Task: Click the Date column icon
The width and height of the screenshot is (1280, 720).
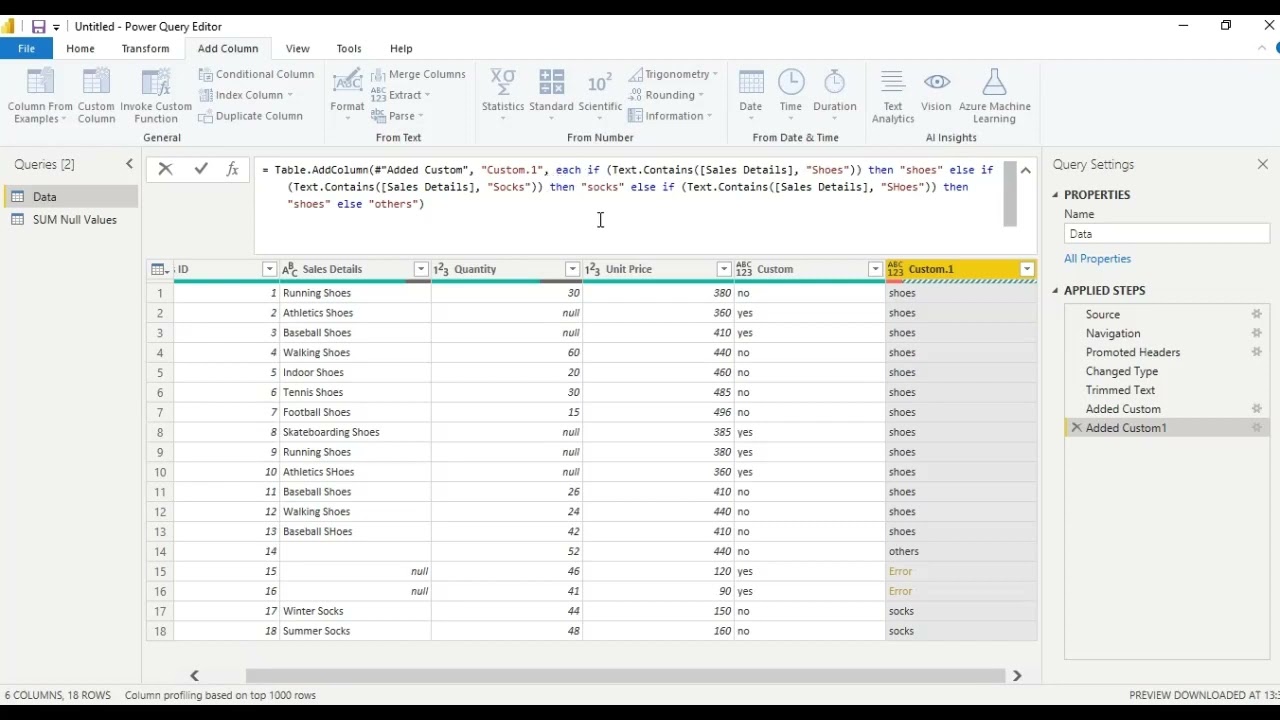Action: pyautogui.click(x=750, y=84)
